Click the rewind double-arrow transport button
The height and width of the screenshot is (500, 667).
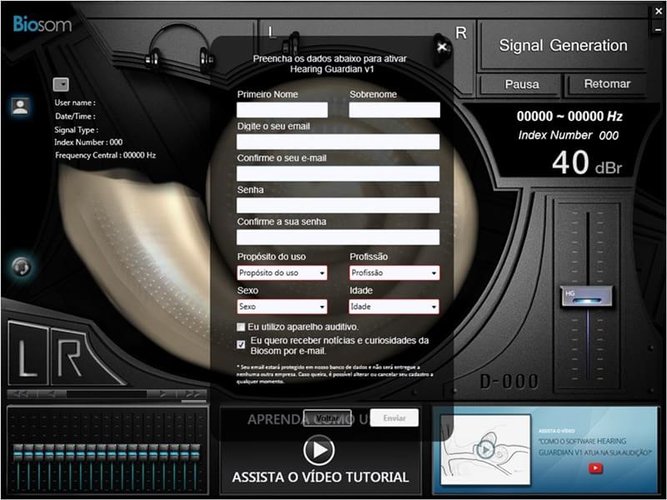click(x=22, y=394)
